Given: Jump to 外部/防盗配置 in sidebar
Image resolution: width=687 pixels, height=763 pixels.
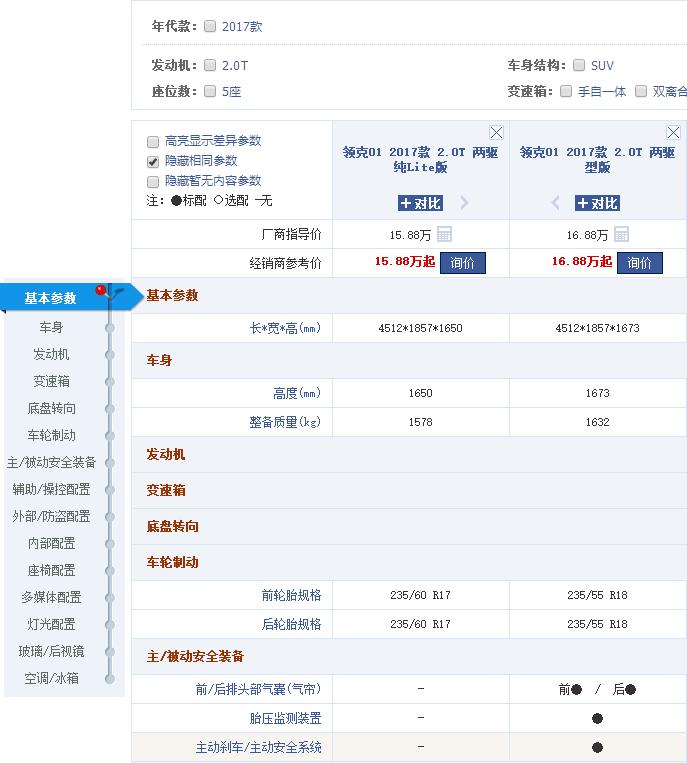Looking at the screenshot, I should [x=51, y=516].
